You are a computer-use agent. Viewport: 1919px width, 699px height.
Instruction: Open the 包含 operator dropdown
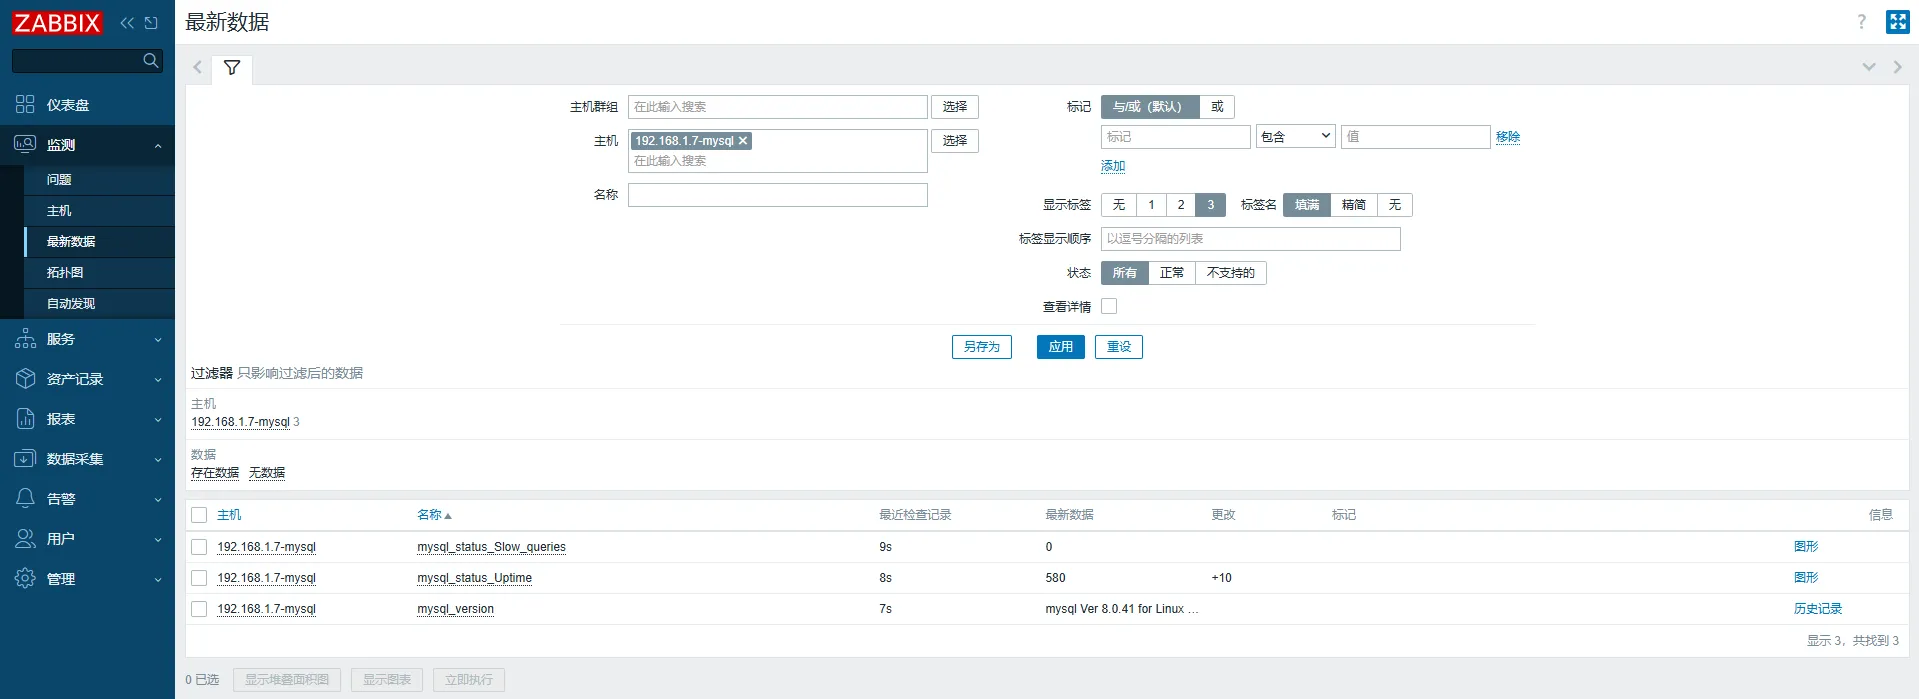click(1296, 137)
